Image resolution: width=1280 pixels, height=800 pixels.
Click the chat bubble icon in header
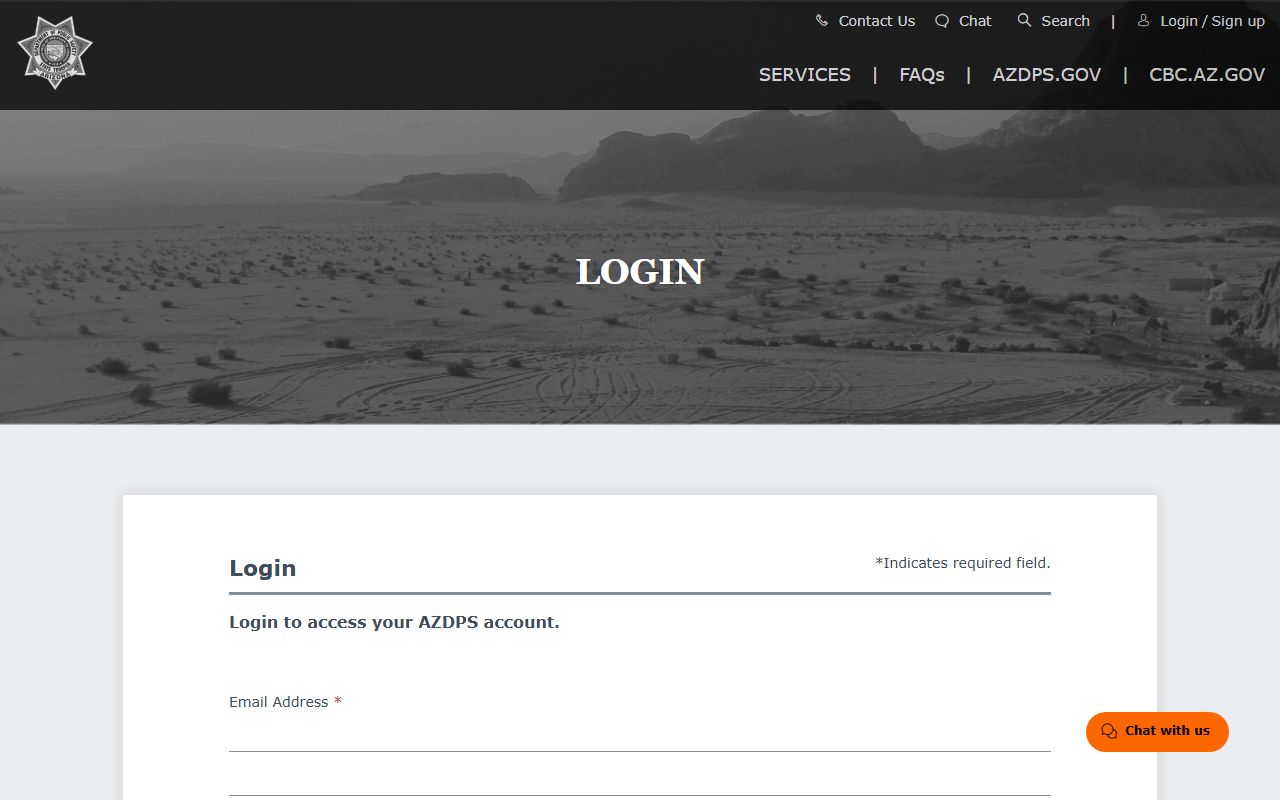click(942, 20)
